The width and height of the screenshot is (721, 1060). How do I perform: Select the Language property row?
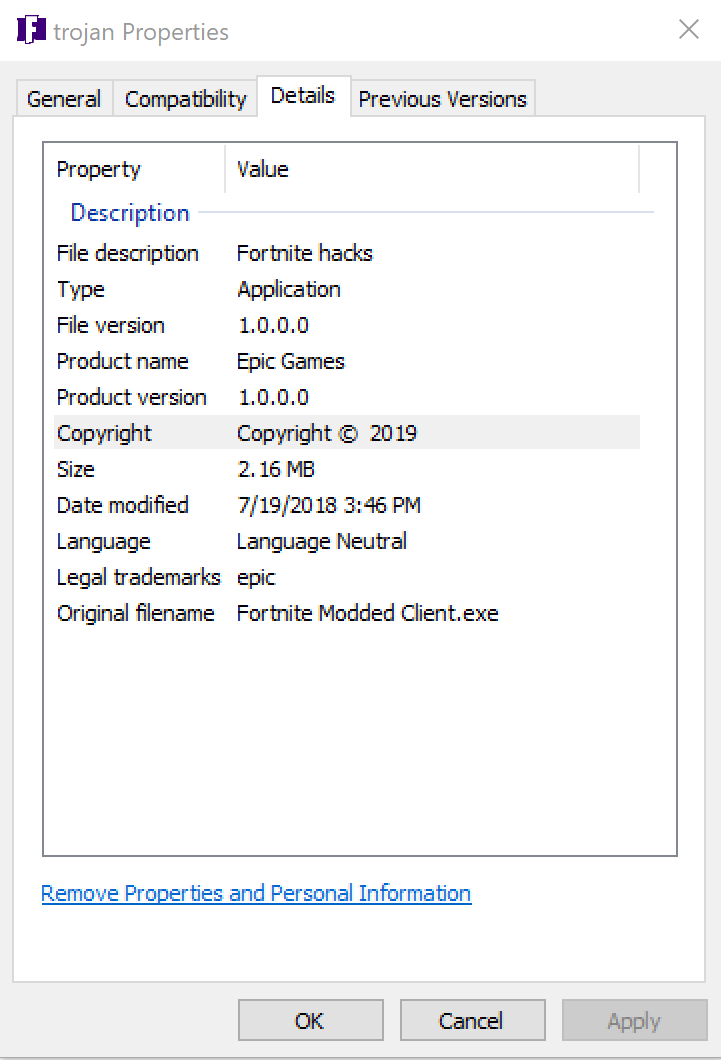coord(104,541)
